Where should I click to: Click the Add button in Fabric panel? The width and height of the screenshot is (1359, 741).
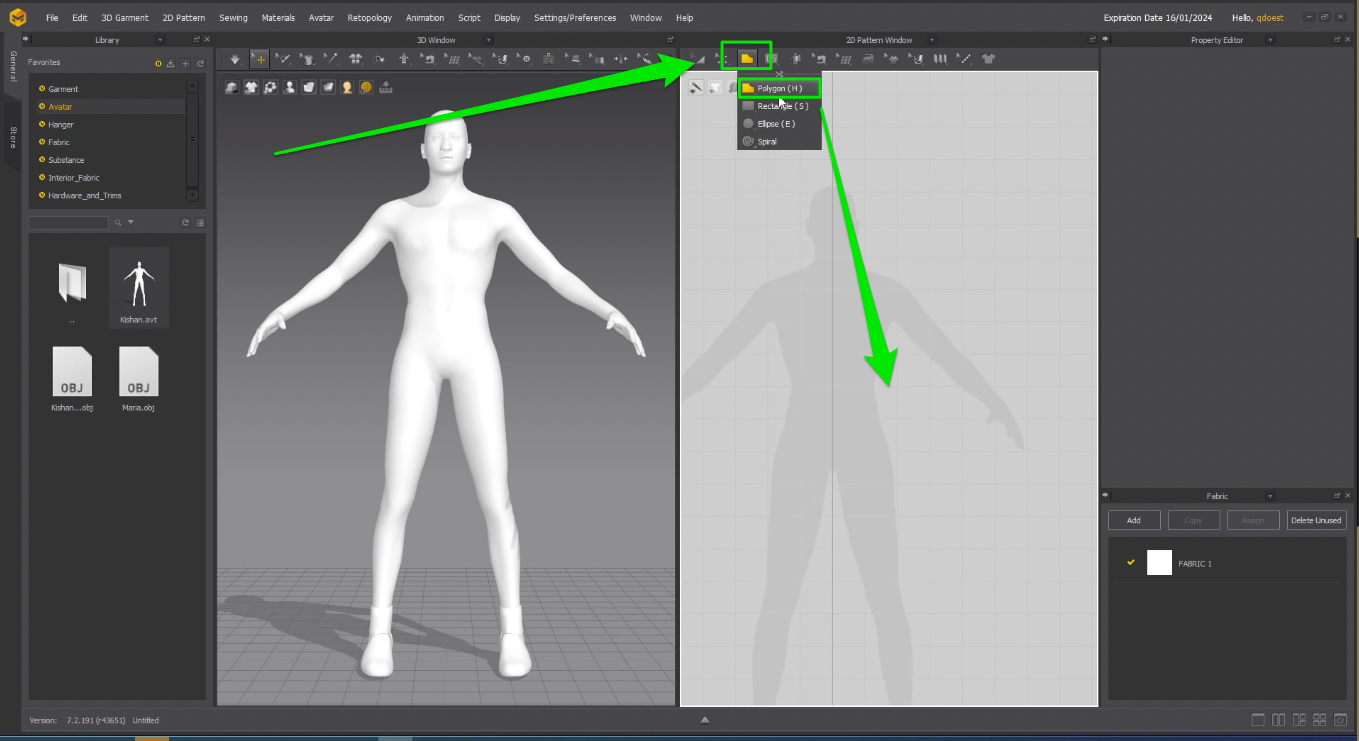[x=1134, y=520]
